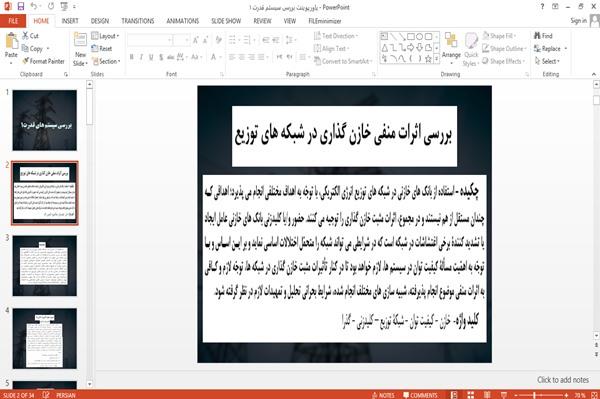
Task: Expand Text Direction options
Action: 336,36
